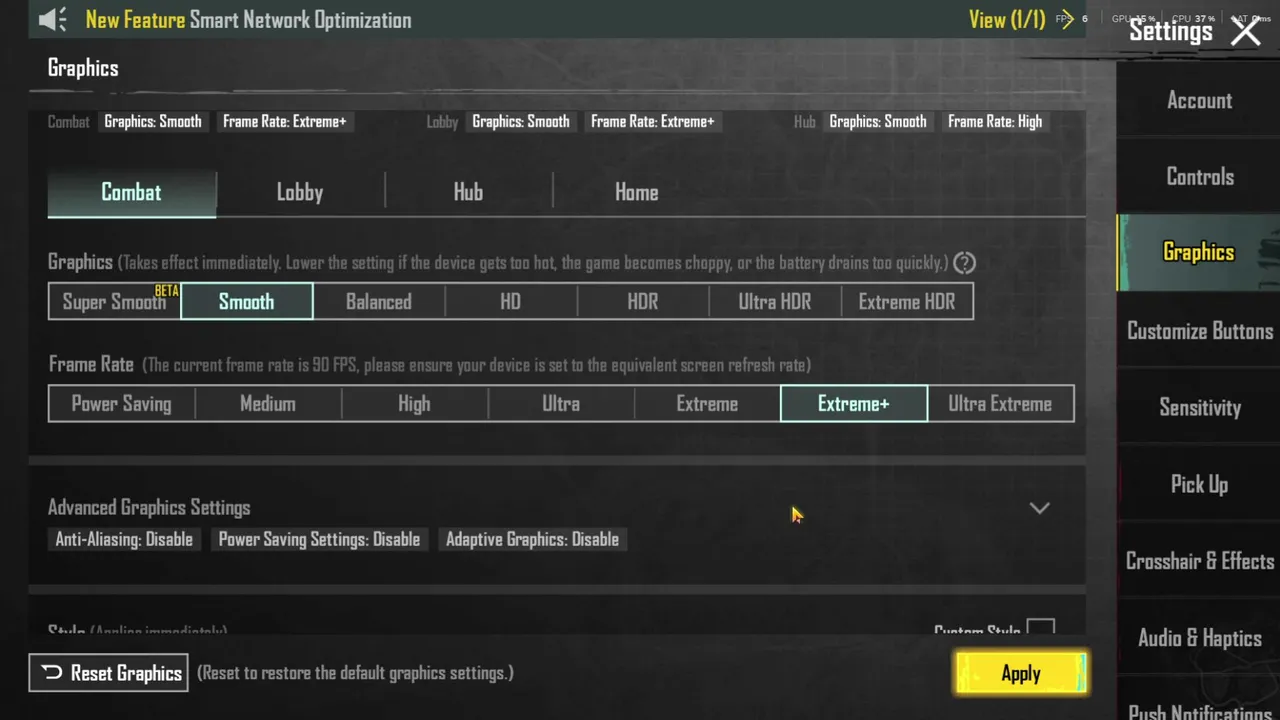
Task: Open Customize Buttons section
Action: [x=1199, y=331]
